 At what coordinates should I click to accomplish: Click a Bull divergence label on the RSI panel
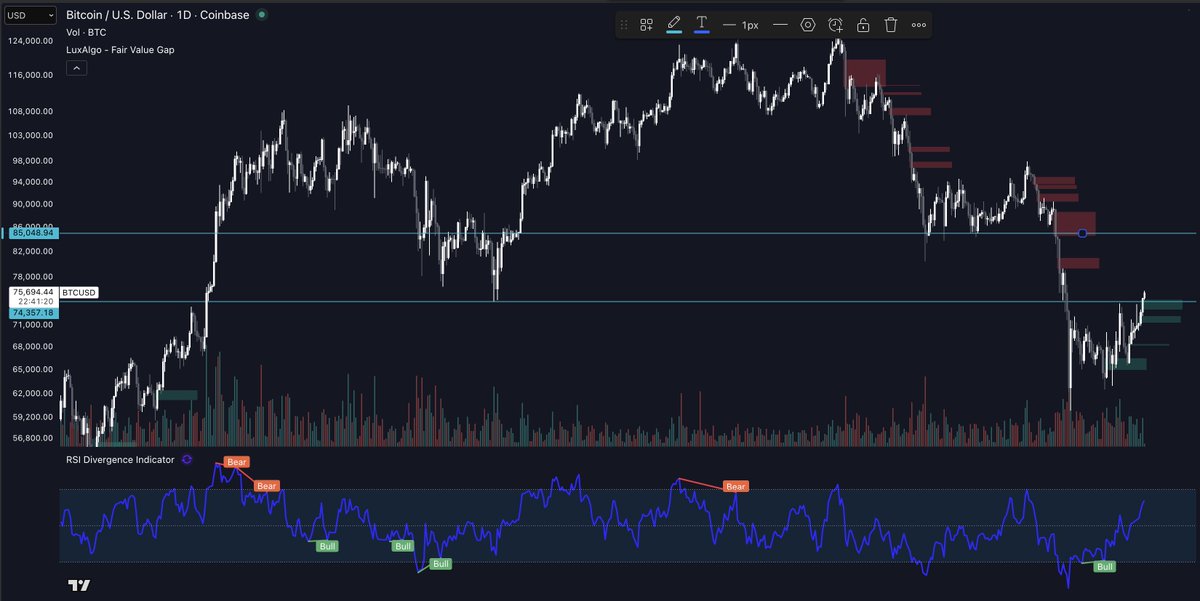(x=326, y=546)
